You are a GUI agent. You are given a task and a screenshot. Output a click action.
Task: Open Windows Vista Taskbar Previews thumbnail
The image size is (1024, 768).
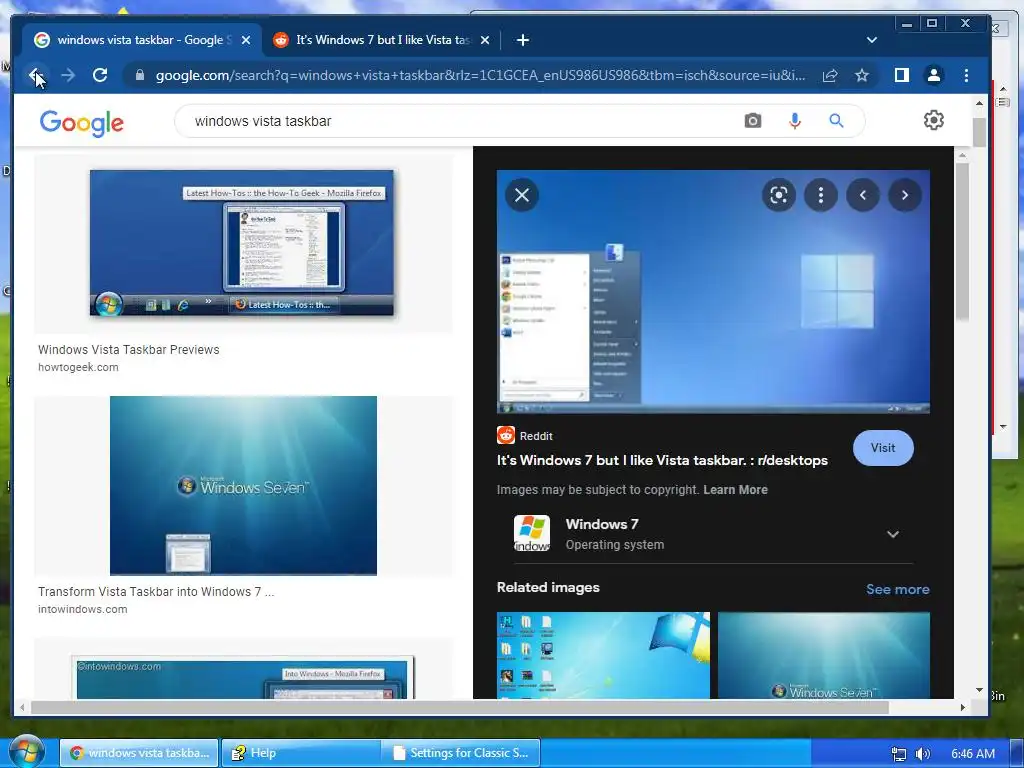(242, 243)
